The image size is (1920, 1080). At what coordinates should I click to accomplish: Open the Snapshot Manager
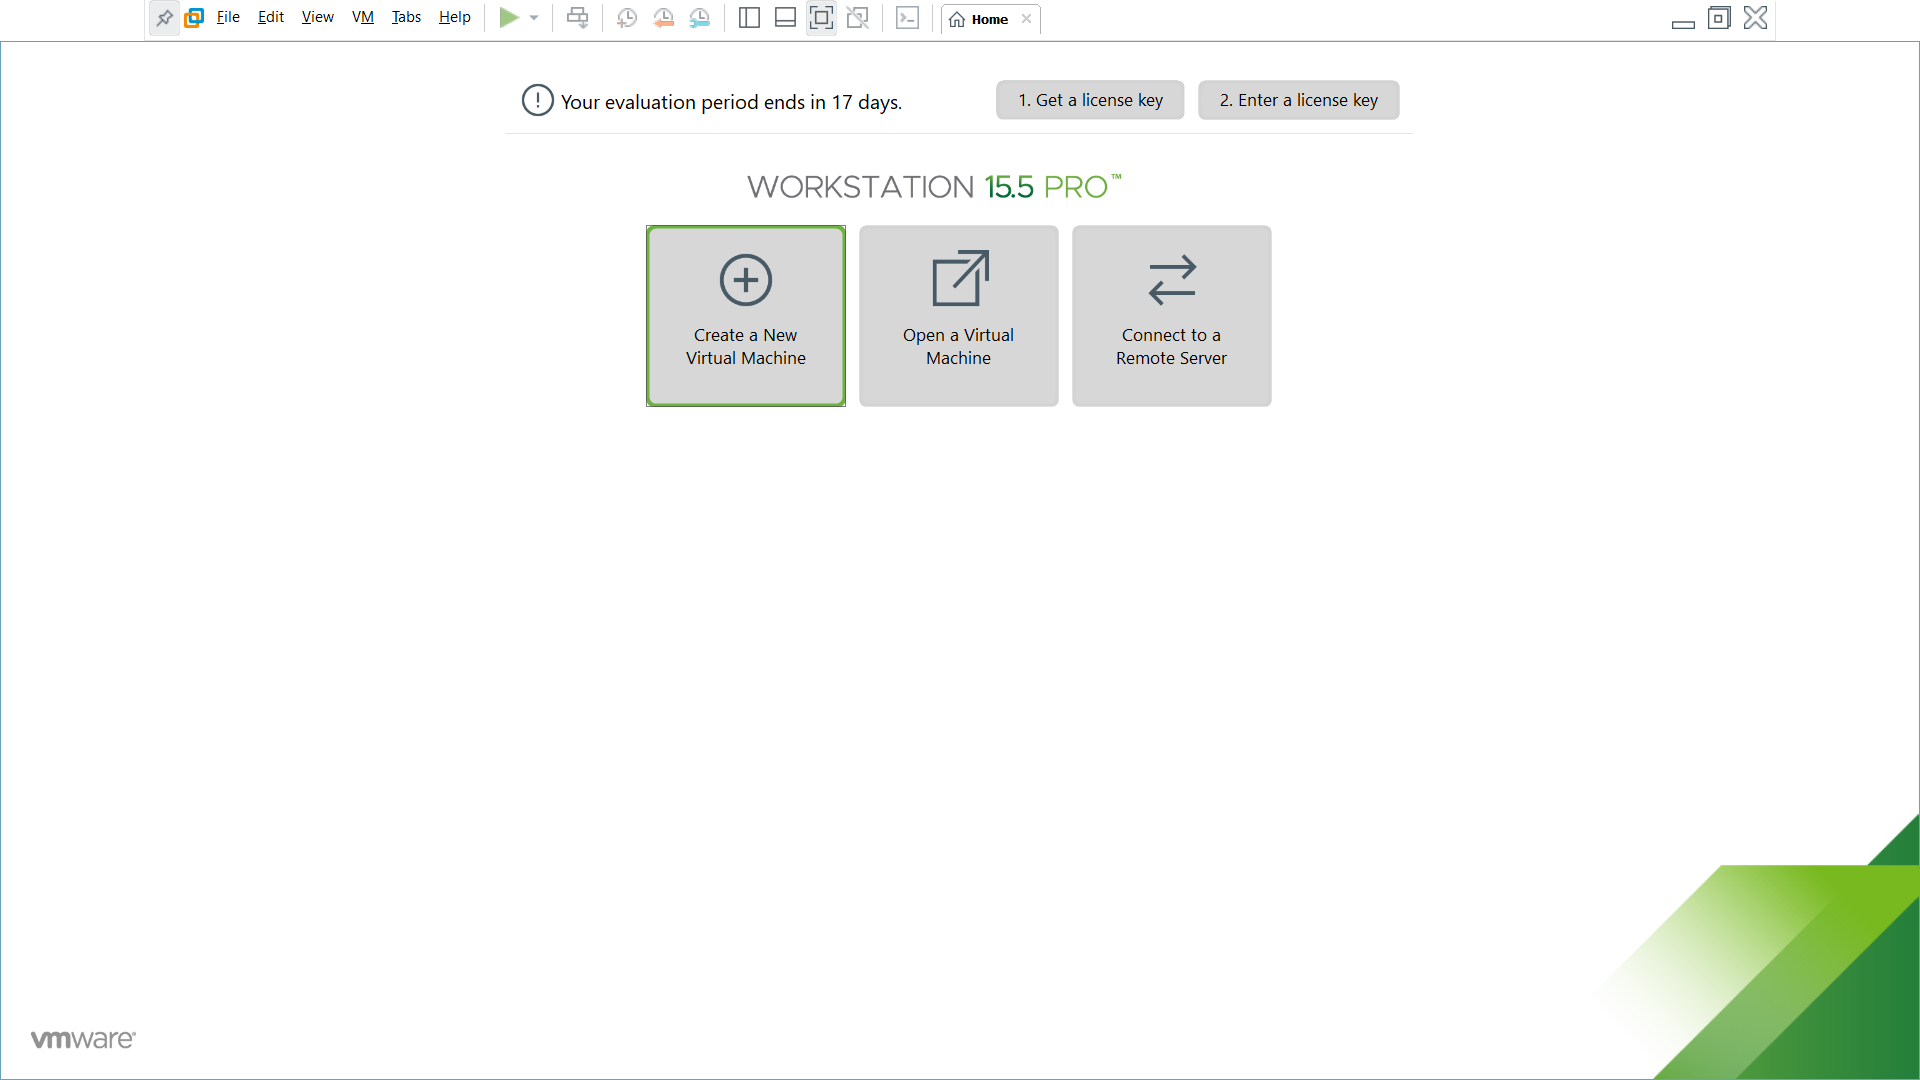700,17
